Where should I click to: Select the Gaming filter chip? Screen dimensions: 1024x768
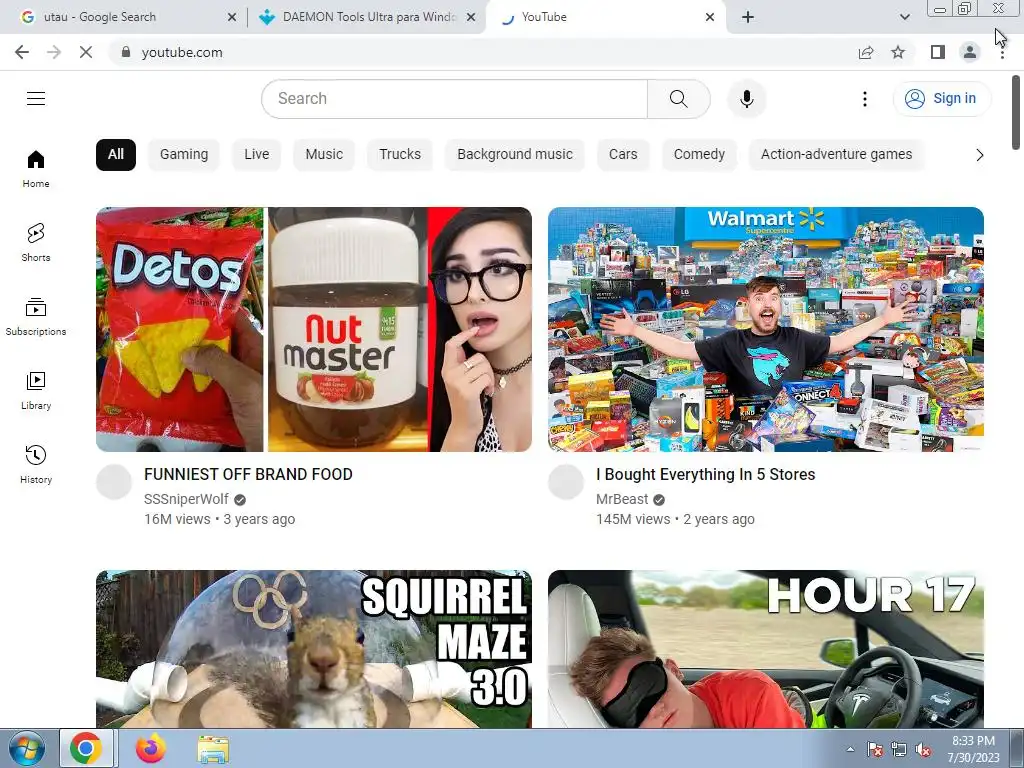point(184,155)
